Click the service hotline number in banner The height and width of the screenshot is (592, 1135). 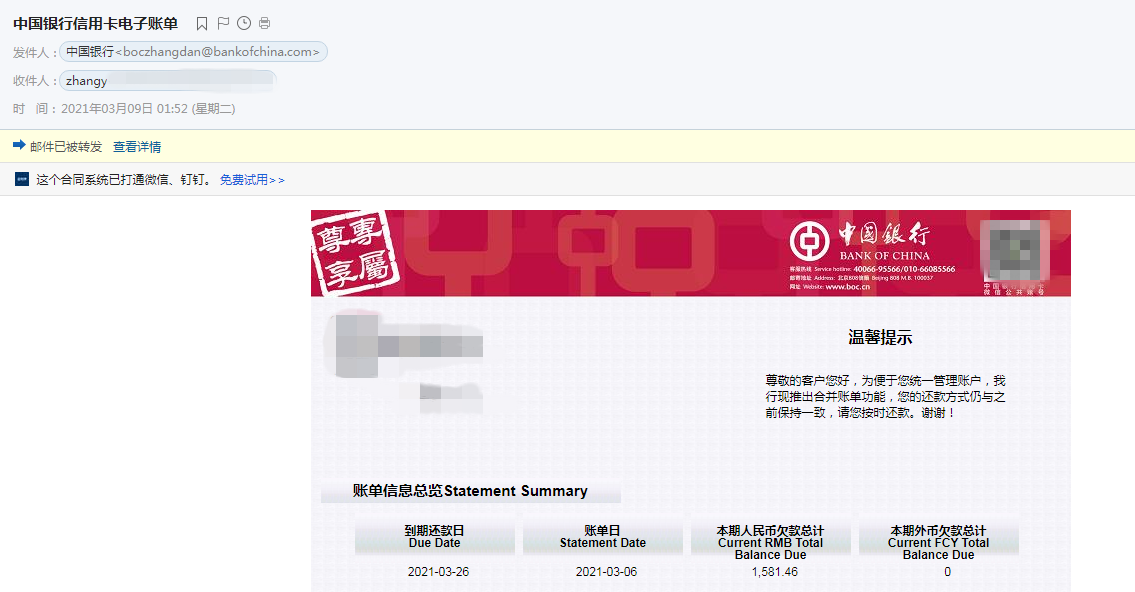coord(904,269)
